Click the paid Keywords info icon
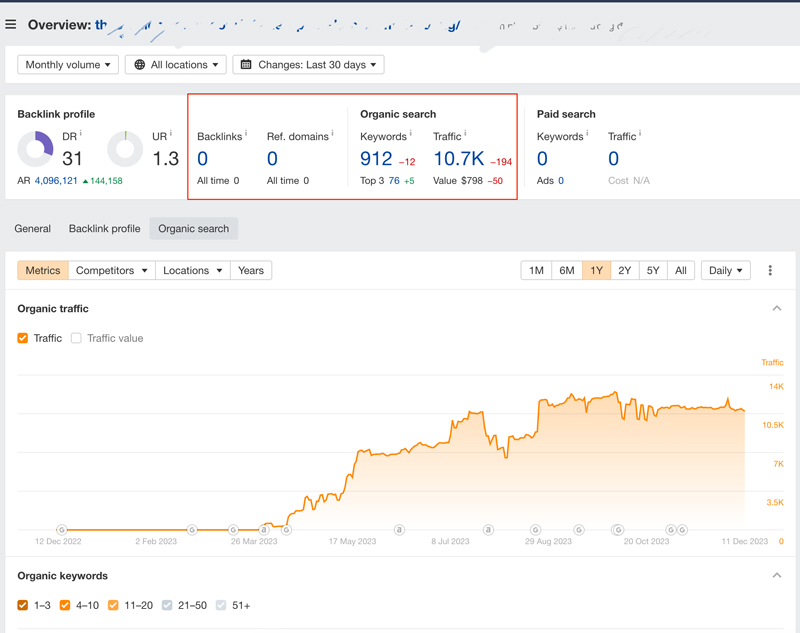Screen dimensions: 800x633 point(587,134)
